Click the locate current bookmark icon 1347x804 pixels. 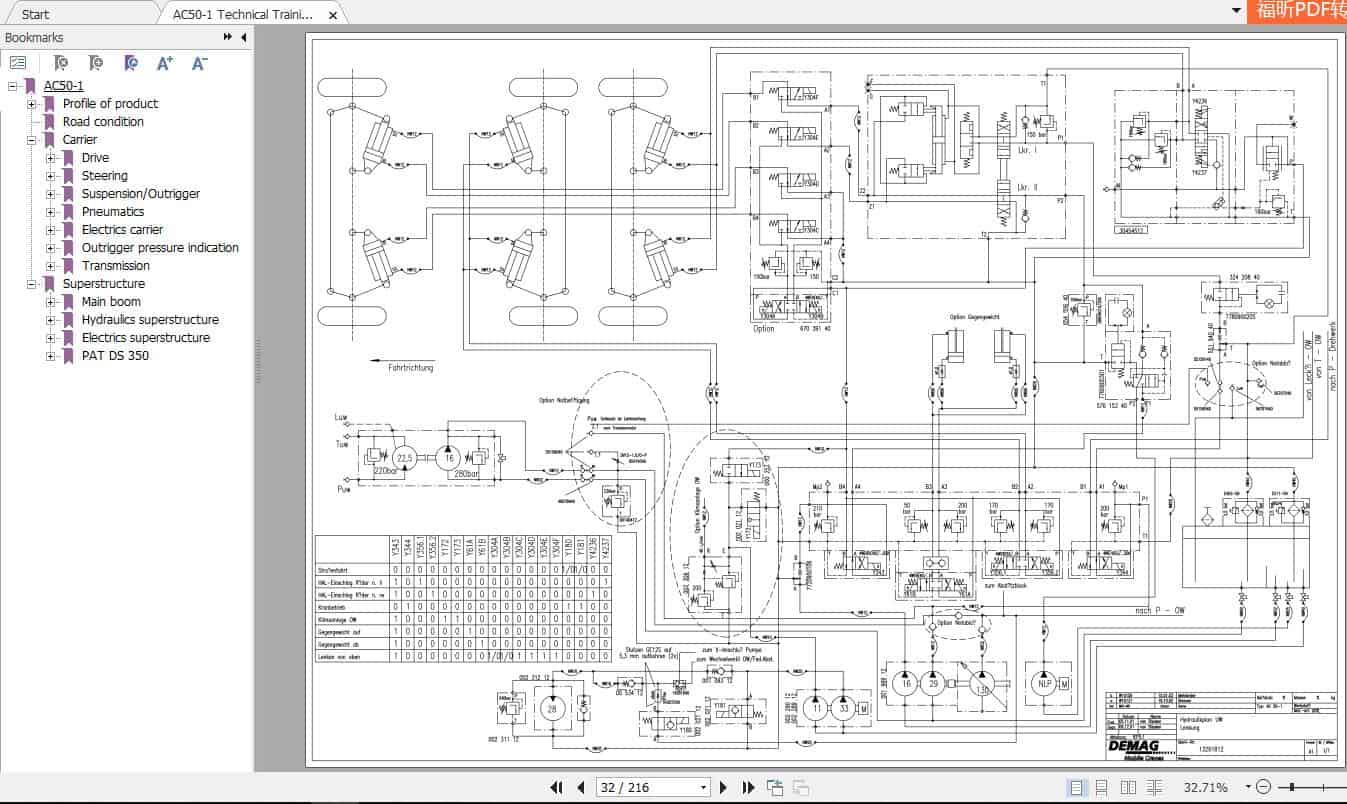pos(129,62)
